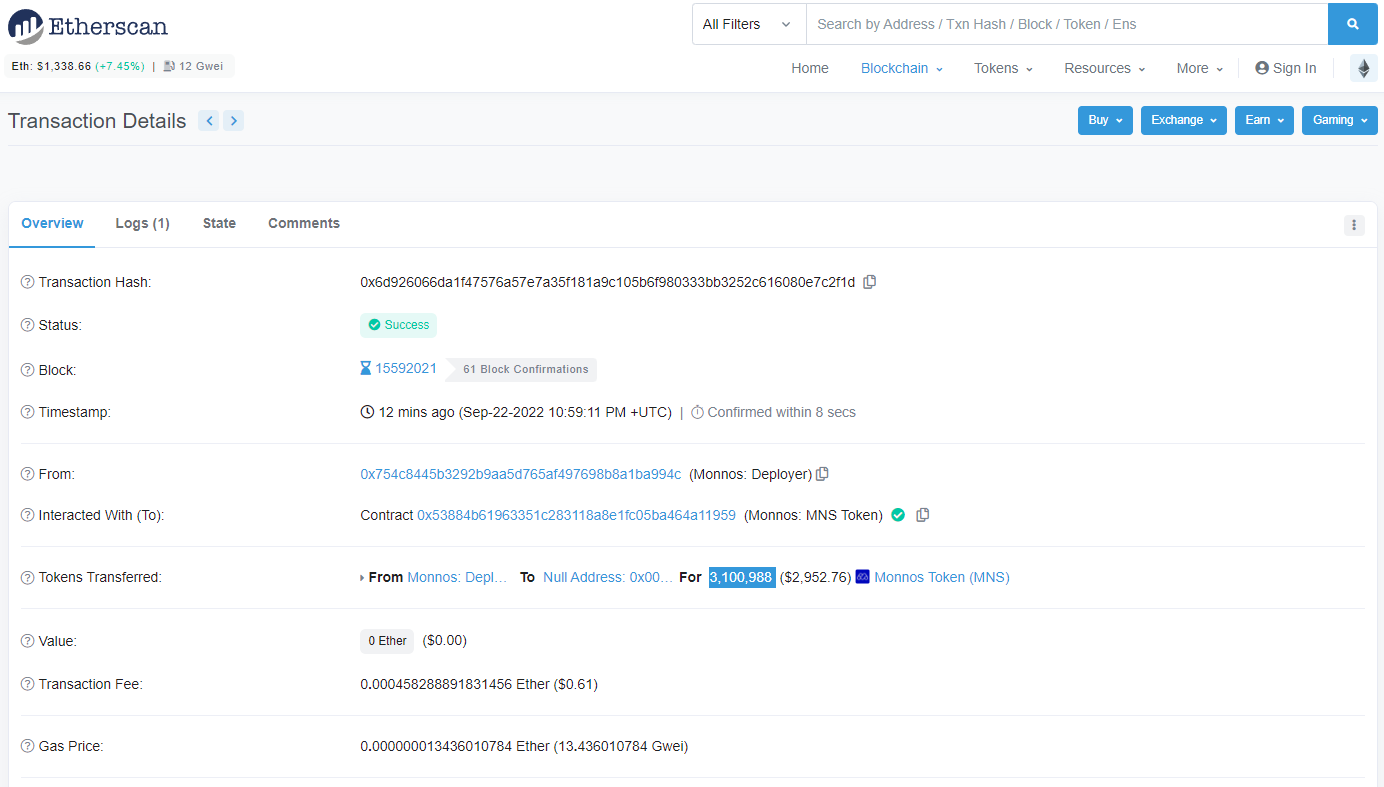Image resolution: width=1384 pixels, height=787 pixels.
Task: Expand the More menu
Action: [x=1200, y=68]
